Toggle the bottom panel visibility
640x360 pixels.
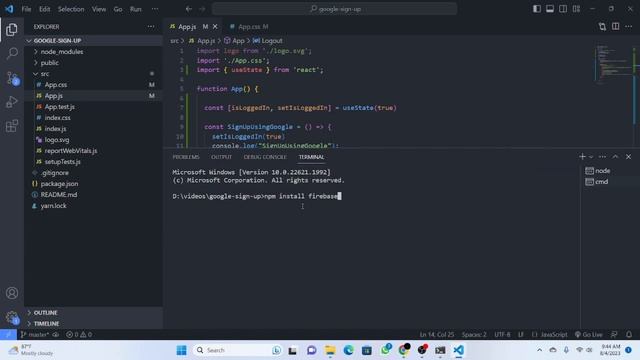click(550, 9)
